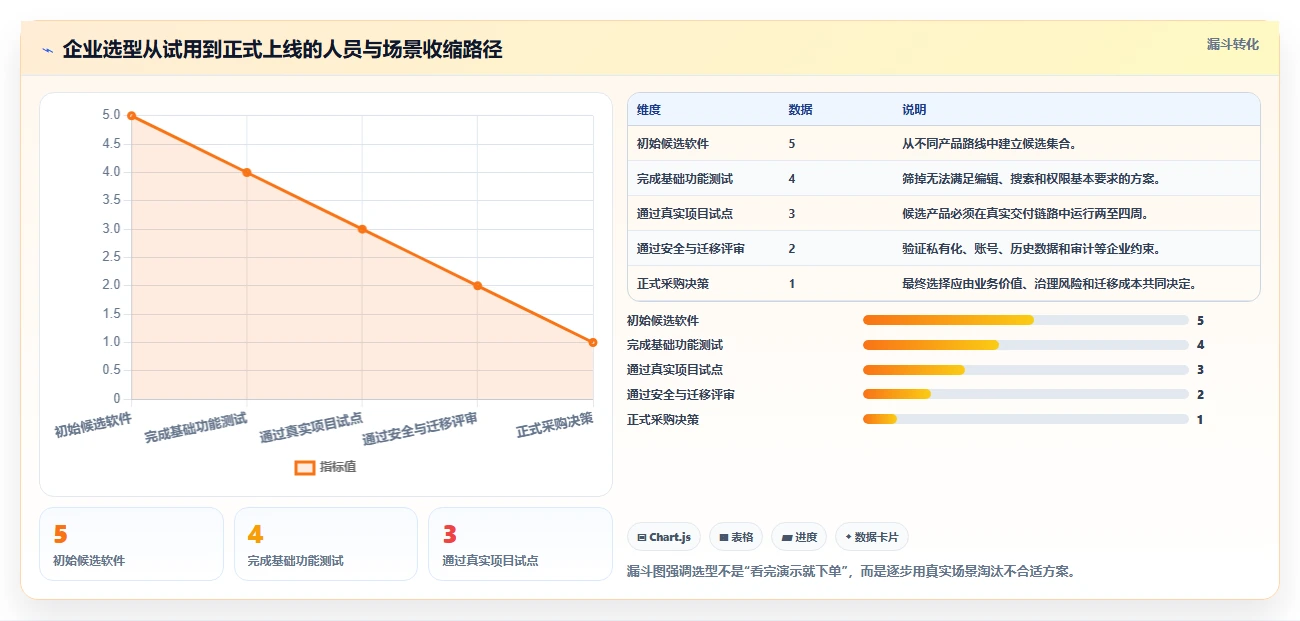Click the icon inside the Chart.js tag
The width and height of the screenshot is (1300, 621).
click(x=642, y=538)
